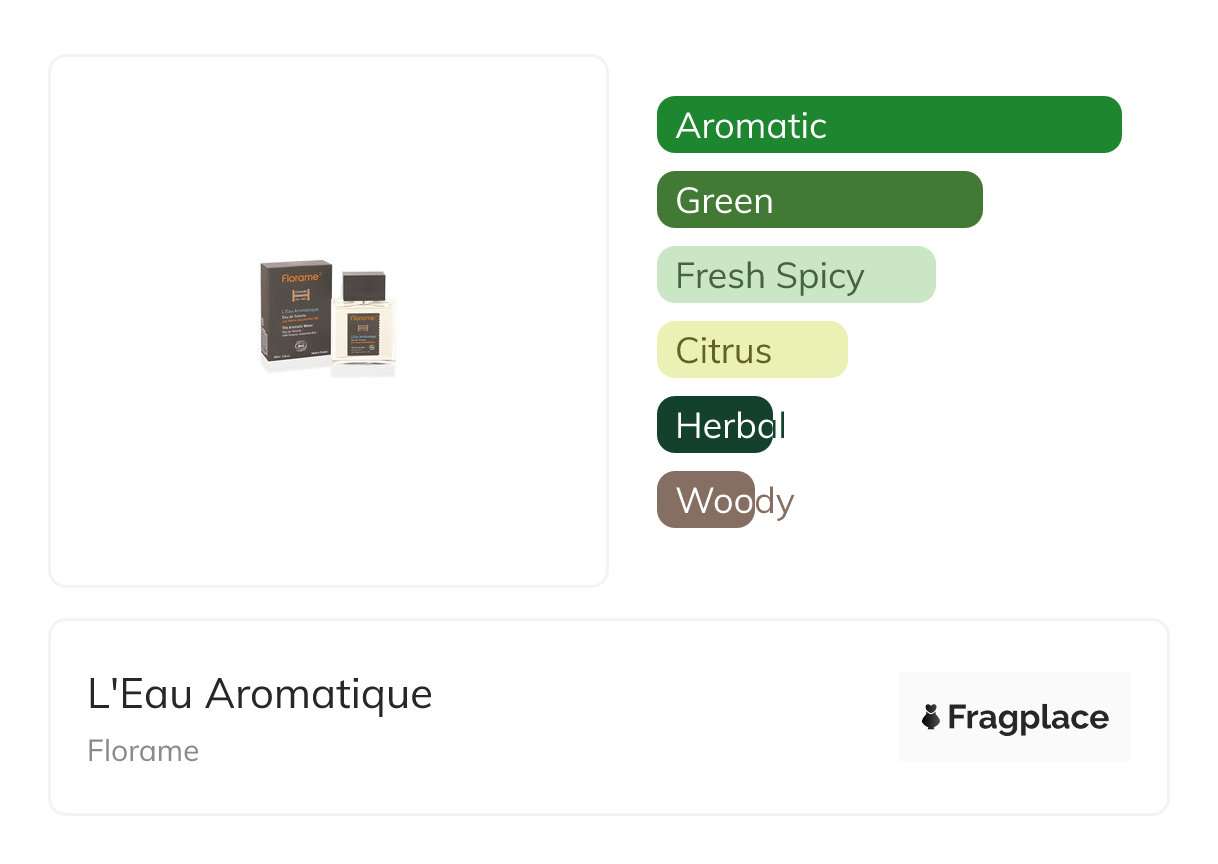Open the L'Eau Aromatique fragrance title
This screenshot has height=864, width=1218.
[x=260, y=693]
